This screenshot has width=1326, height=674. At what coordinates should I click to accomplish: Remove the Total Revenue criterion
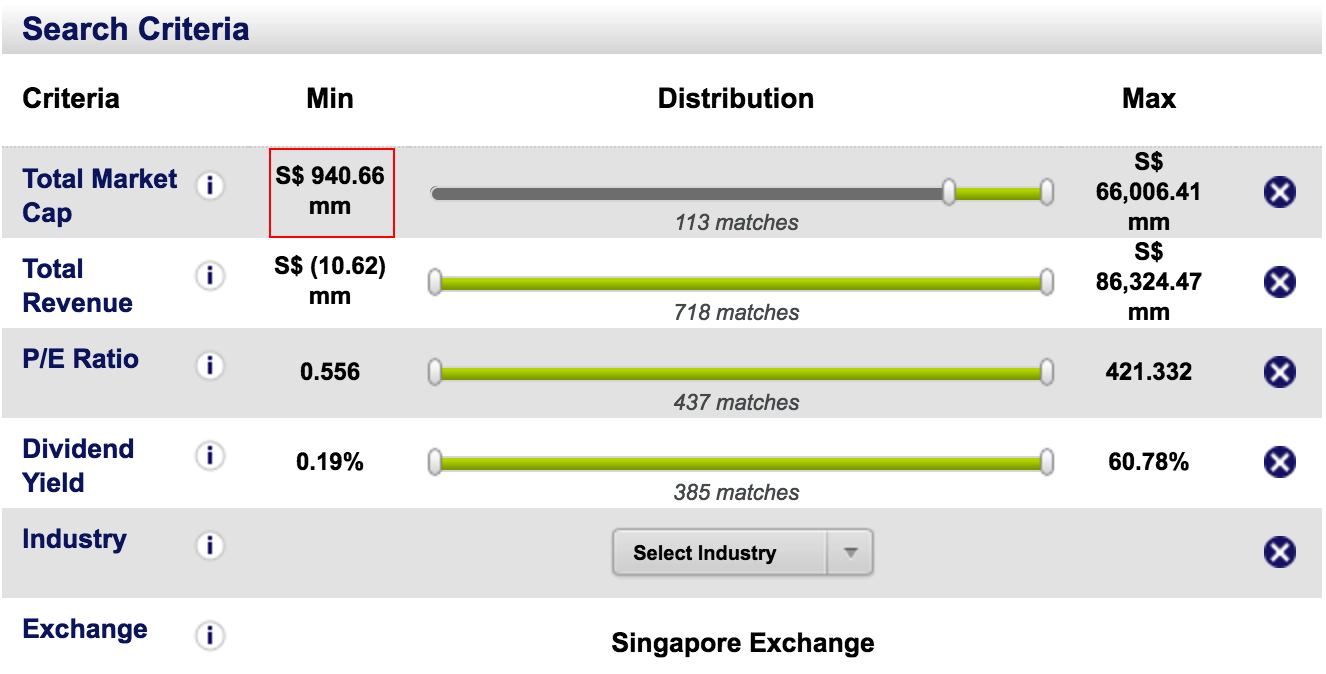pyautogui.click(x=1280, y=282)
